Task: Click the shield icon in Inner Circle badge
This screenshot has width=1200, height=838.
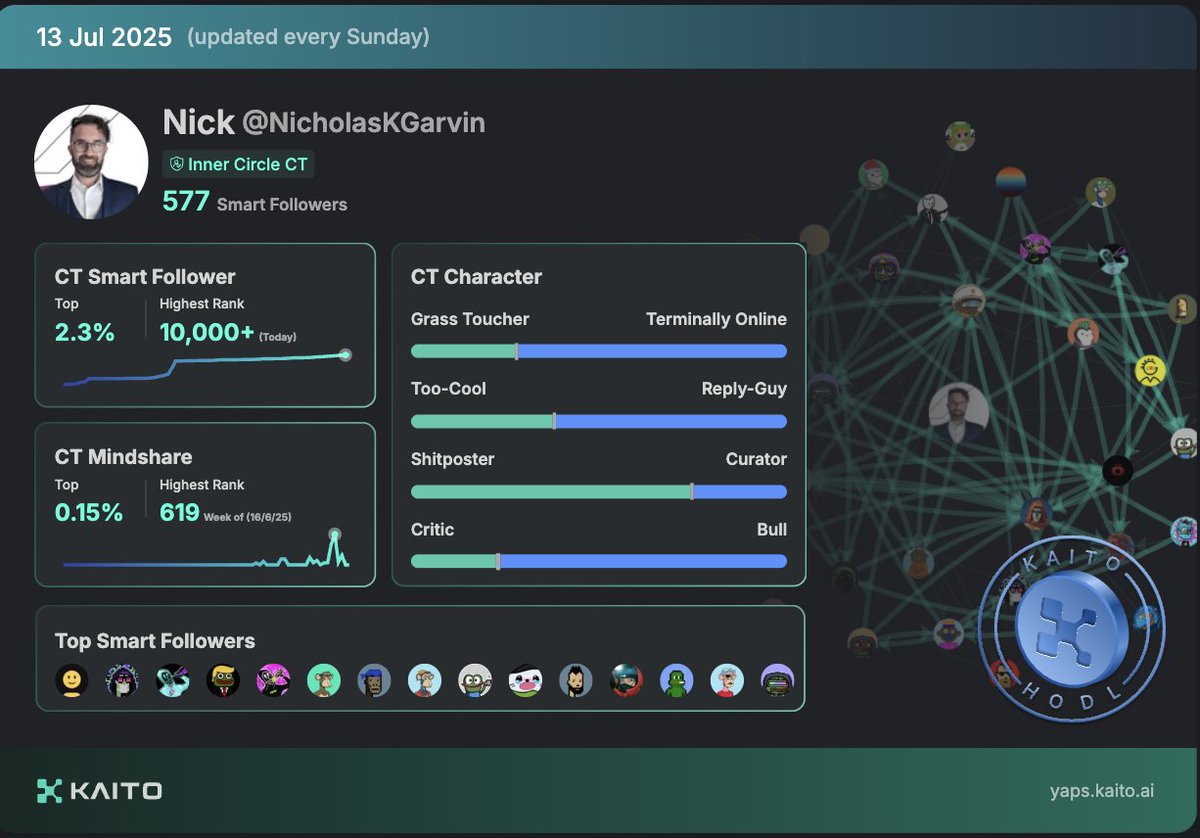Action: coord(177,165)
